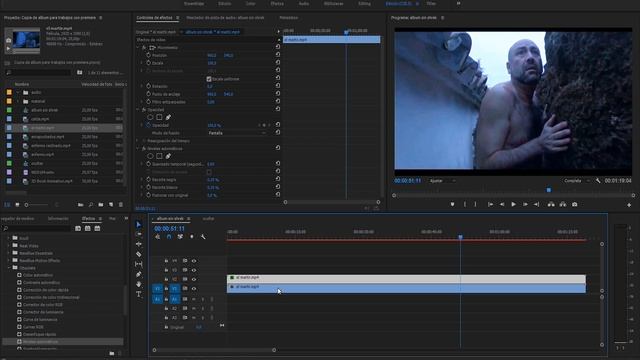Open the Completa playback resolution dropdown

pyautogui.click(x=576, y=180)
